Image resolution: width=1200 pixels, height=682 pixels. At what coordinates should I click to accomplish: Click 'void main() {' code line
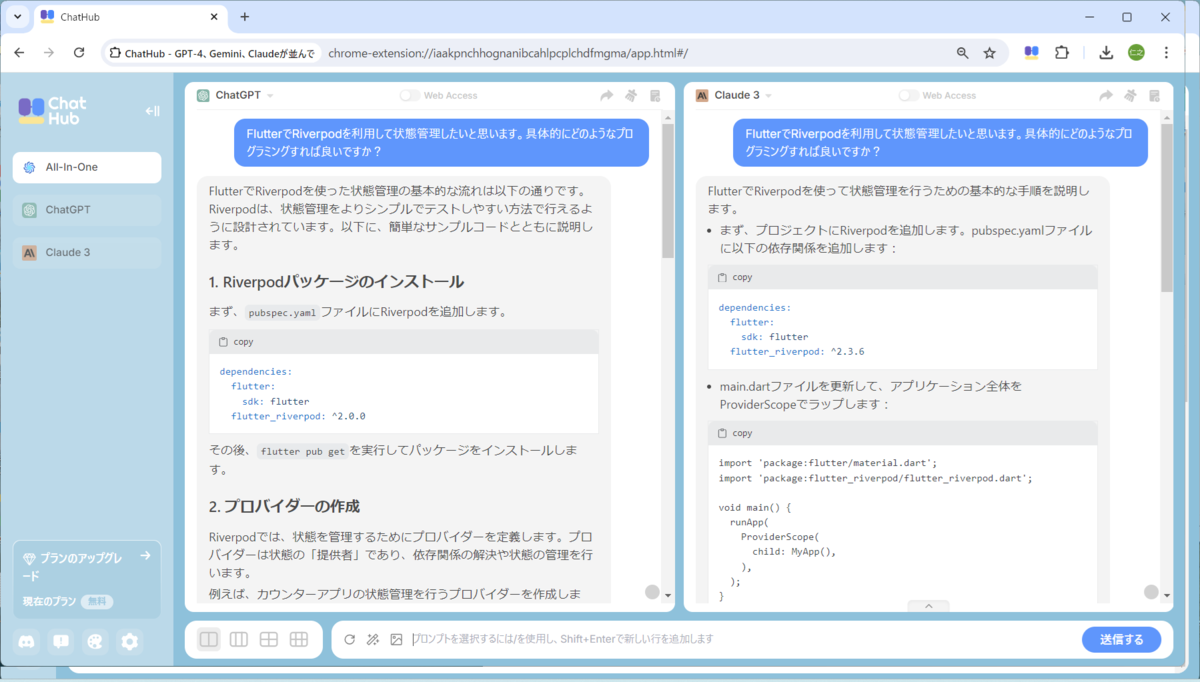click(755, 507)
